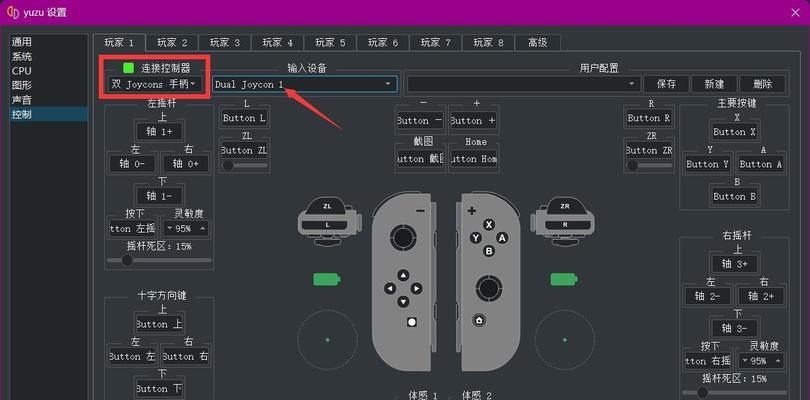Click the right Joycon battery indicator

564,280
